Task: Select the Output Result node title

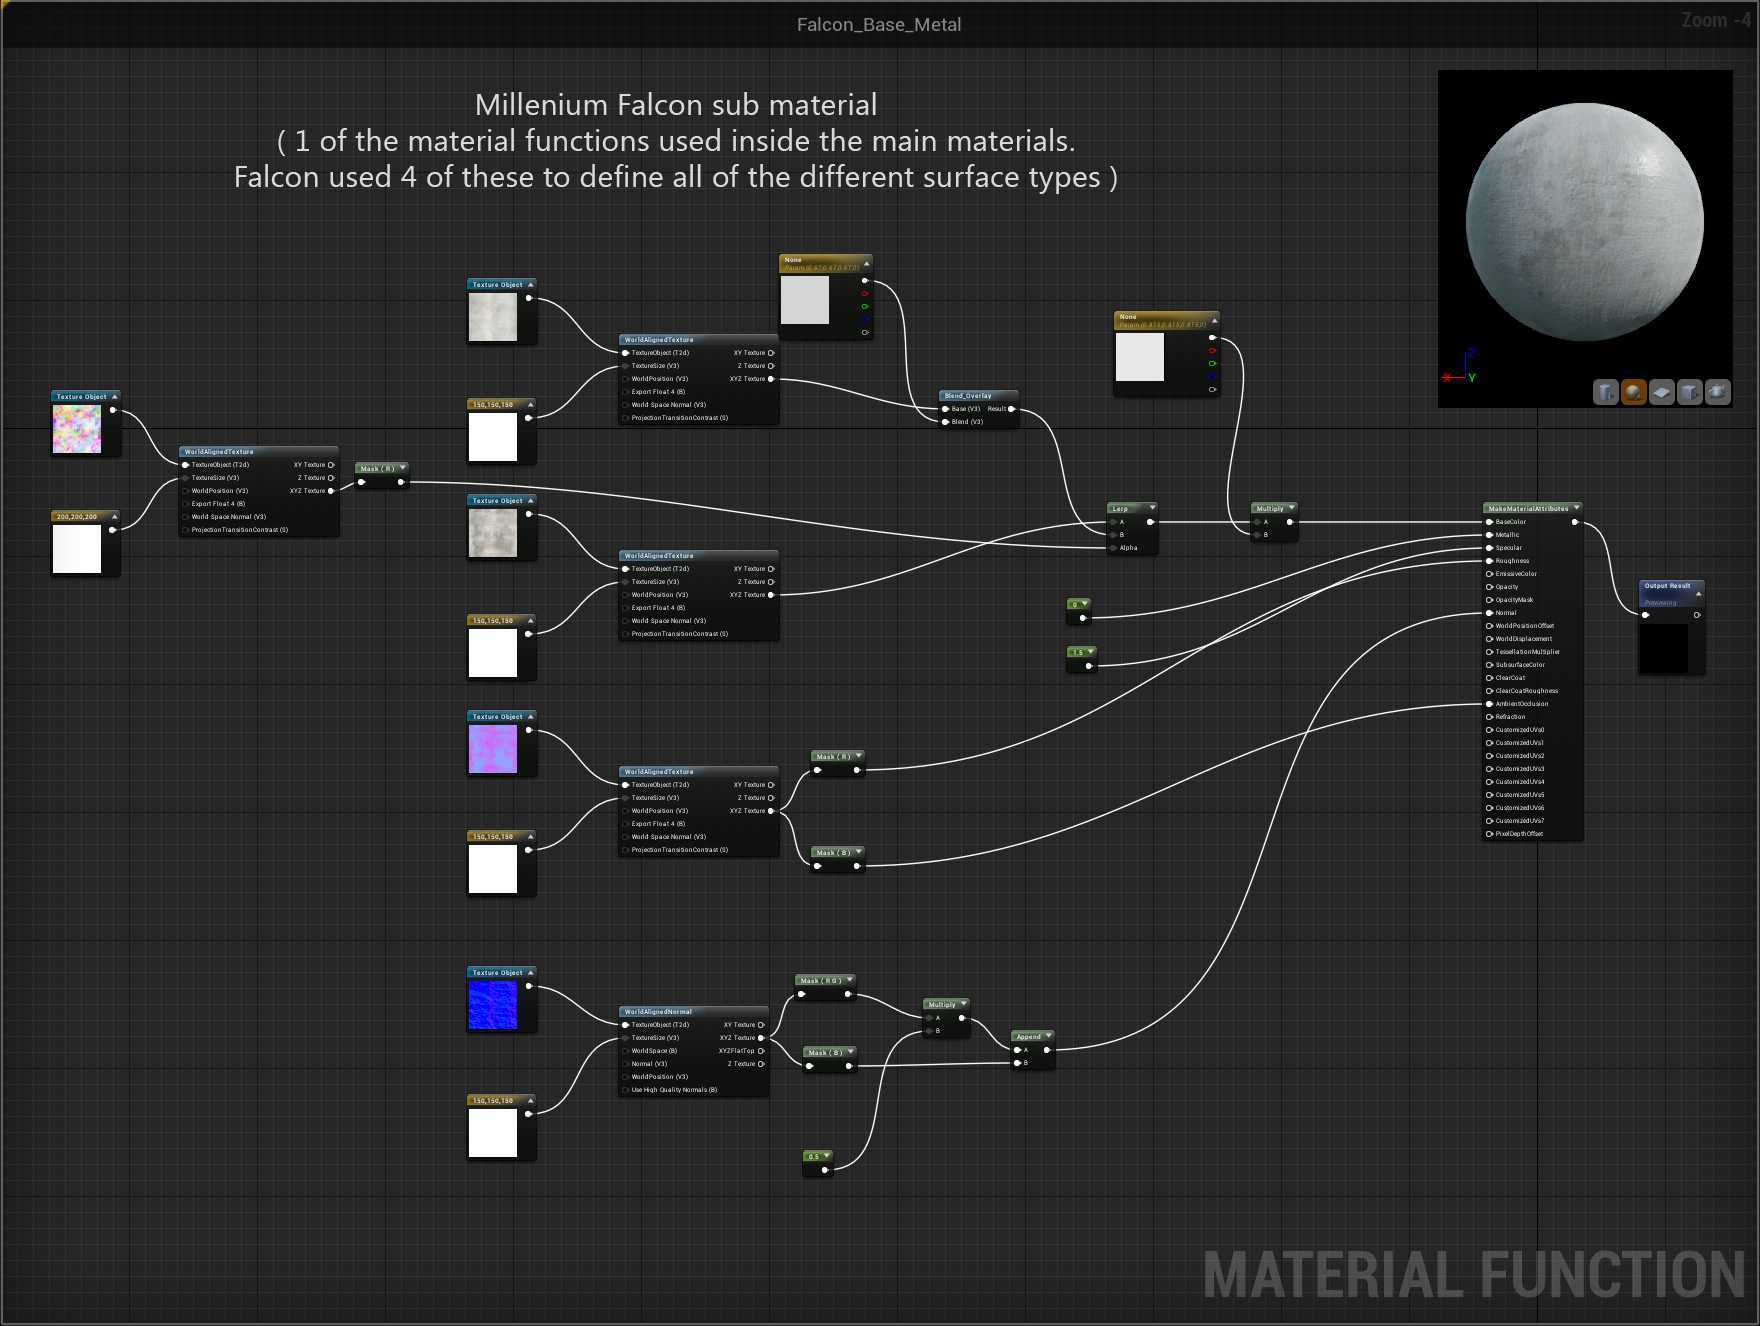Action: click(1667, 586)
